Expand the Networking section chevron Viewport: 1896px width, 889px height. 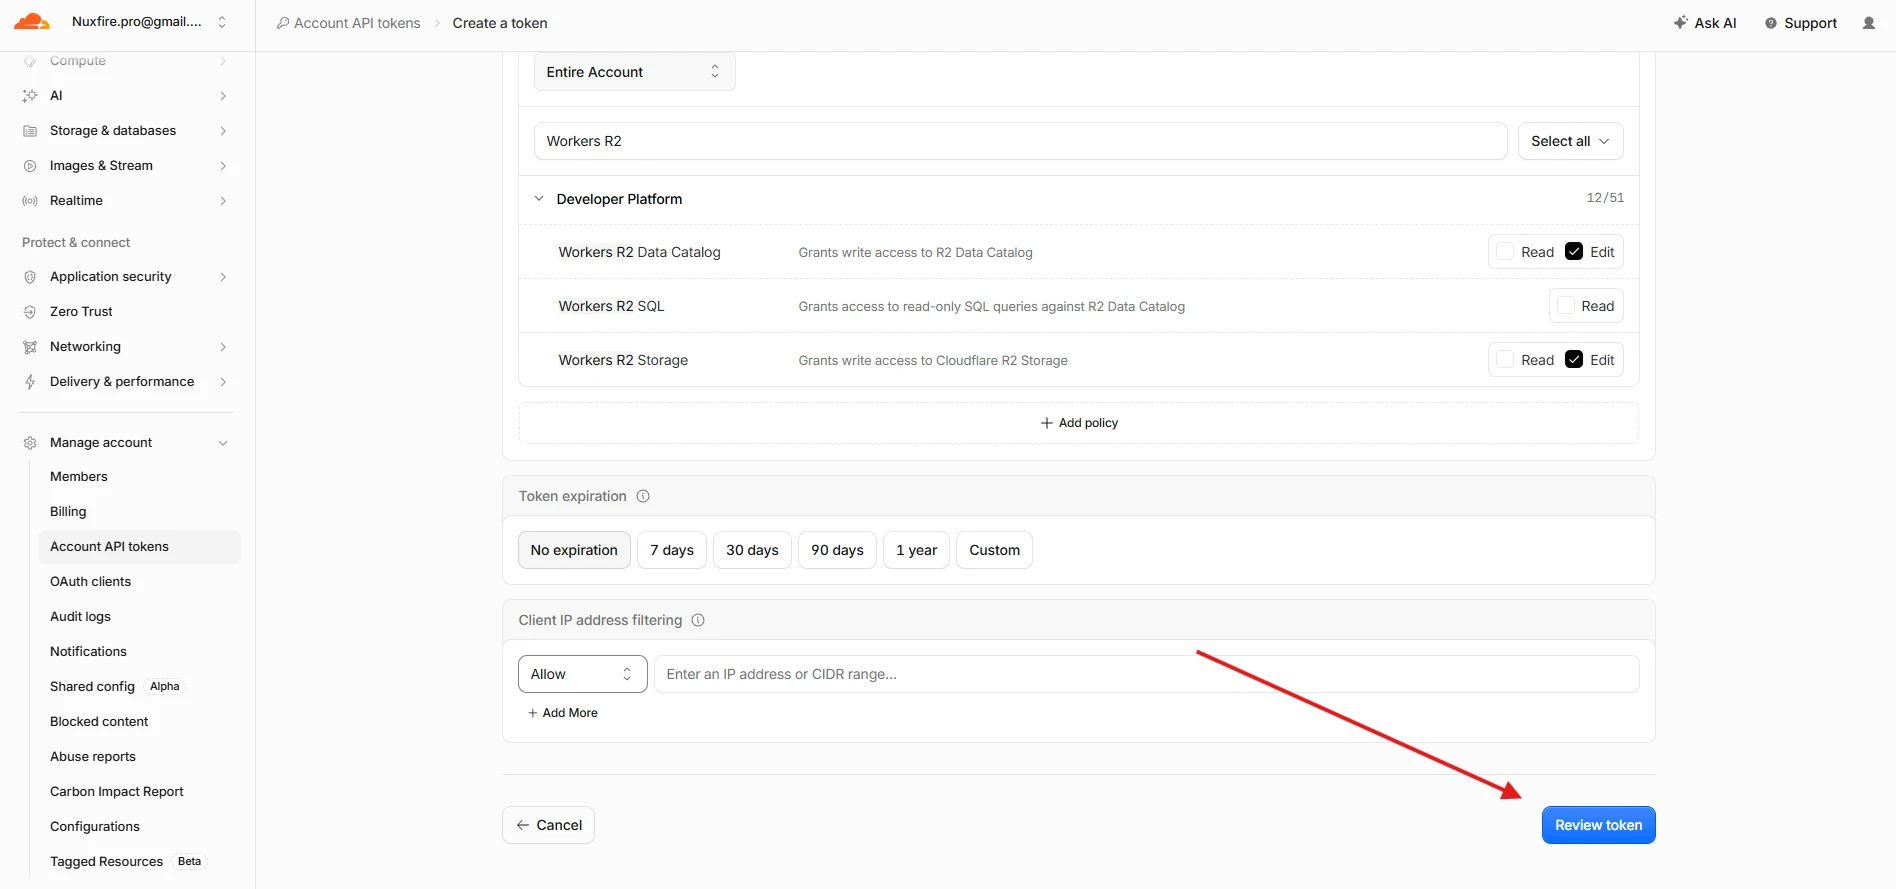(x=223, y=347)
